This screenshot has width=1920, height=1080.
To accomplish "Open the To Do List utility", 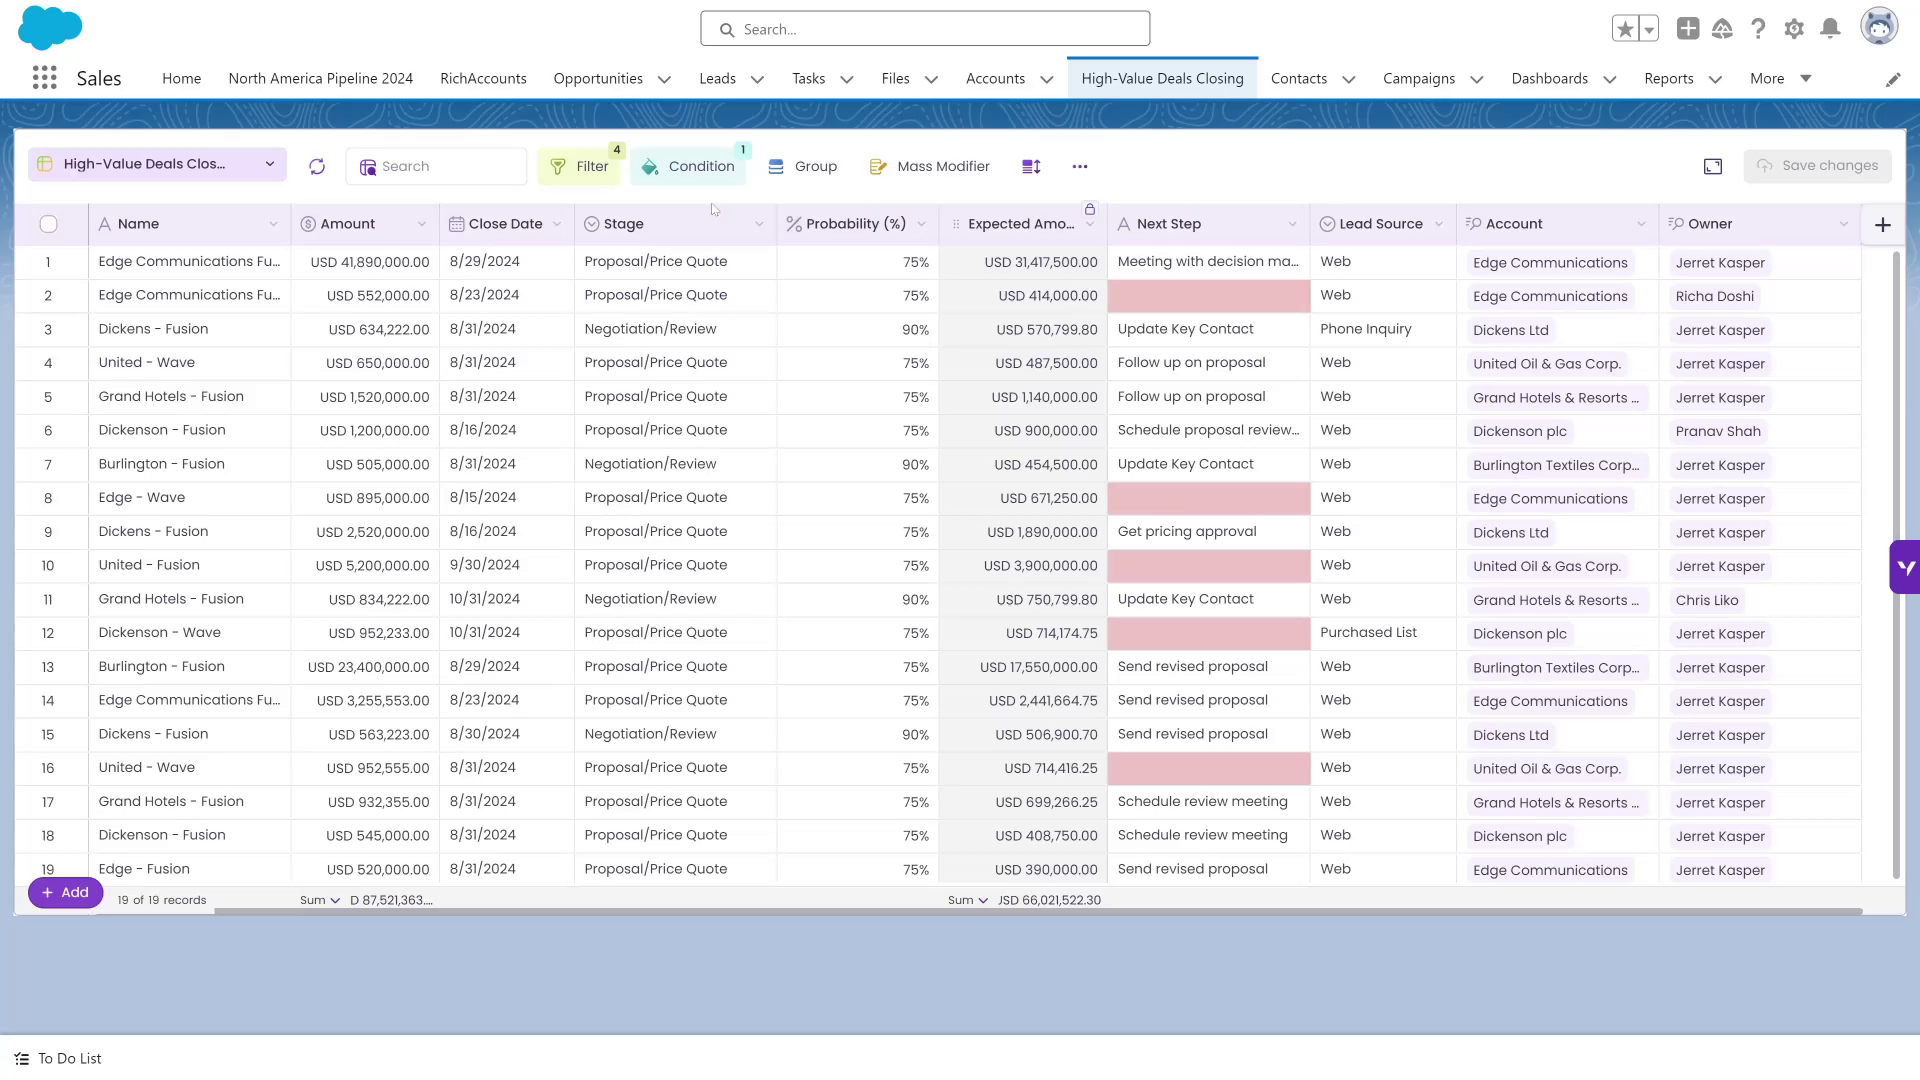I will point(58,1058).
